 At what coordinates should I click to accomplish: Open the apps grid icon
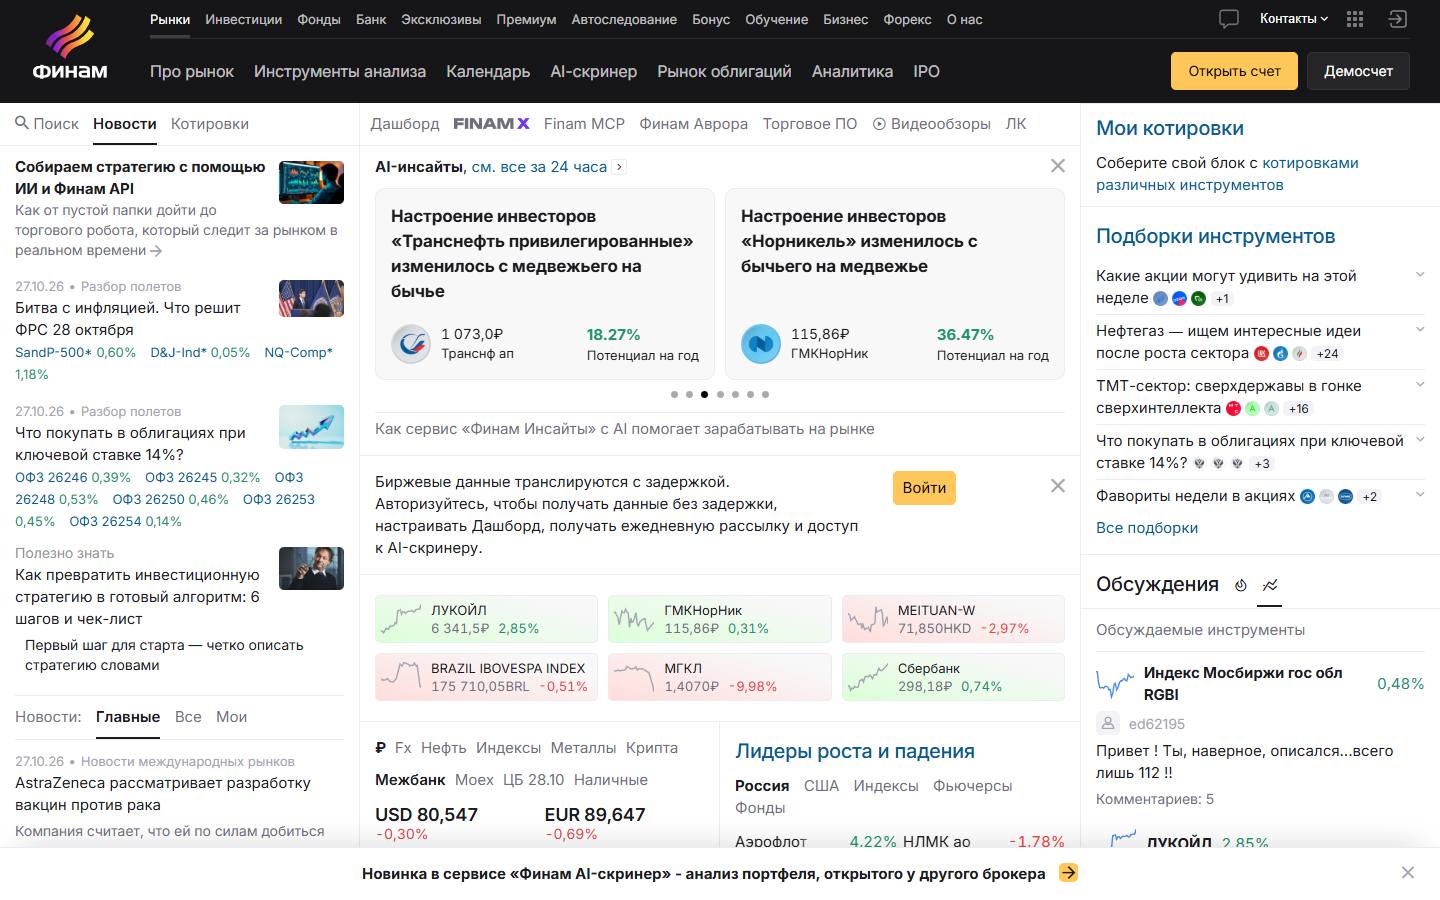click(x=1355, y=19)
